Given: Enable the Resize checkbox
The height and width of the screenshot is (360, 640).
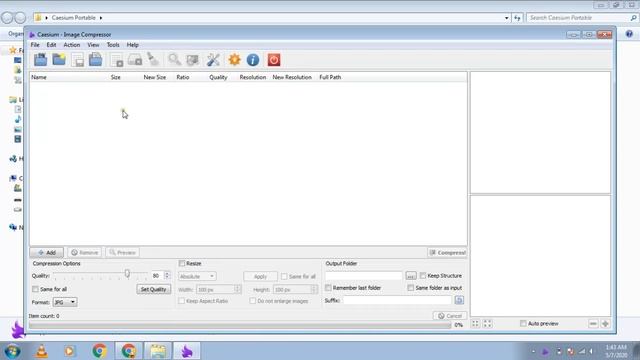Looking at the screenshot, I should pyautogui.click(x=182, y=263).
